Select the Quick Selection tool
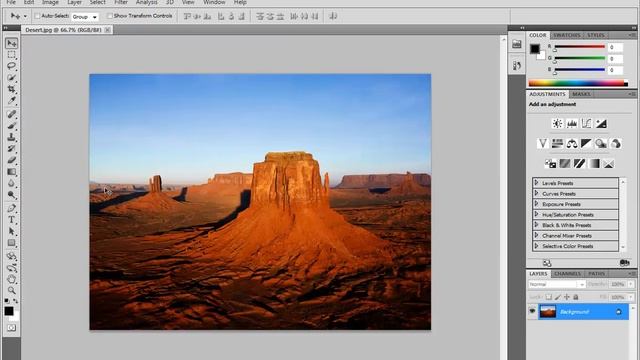This screenshot has width=640, height=360. (x=11, y=78)
